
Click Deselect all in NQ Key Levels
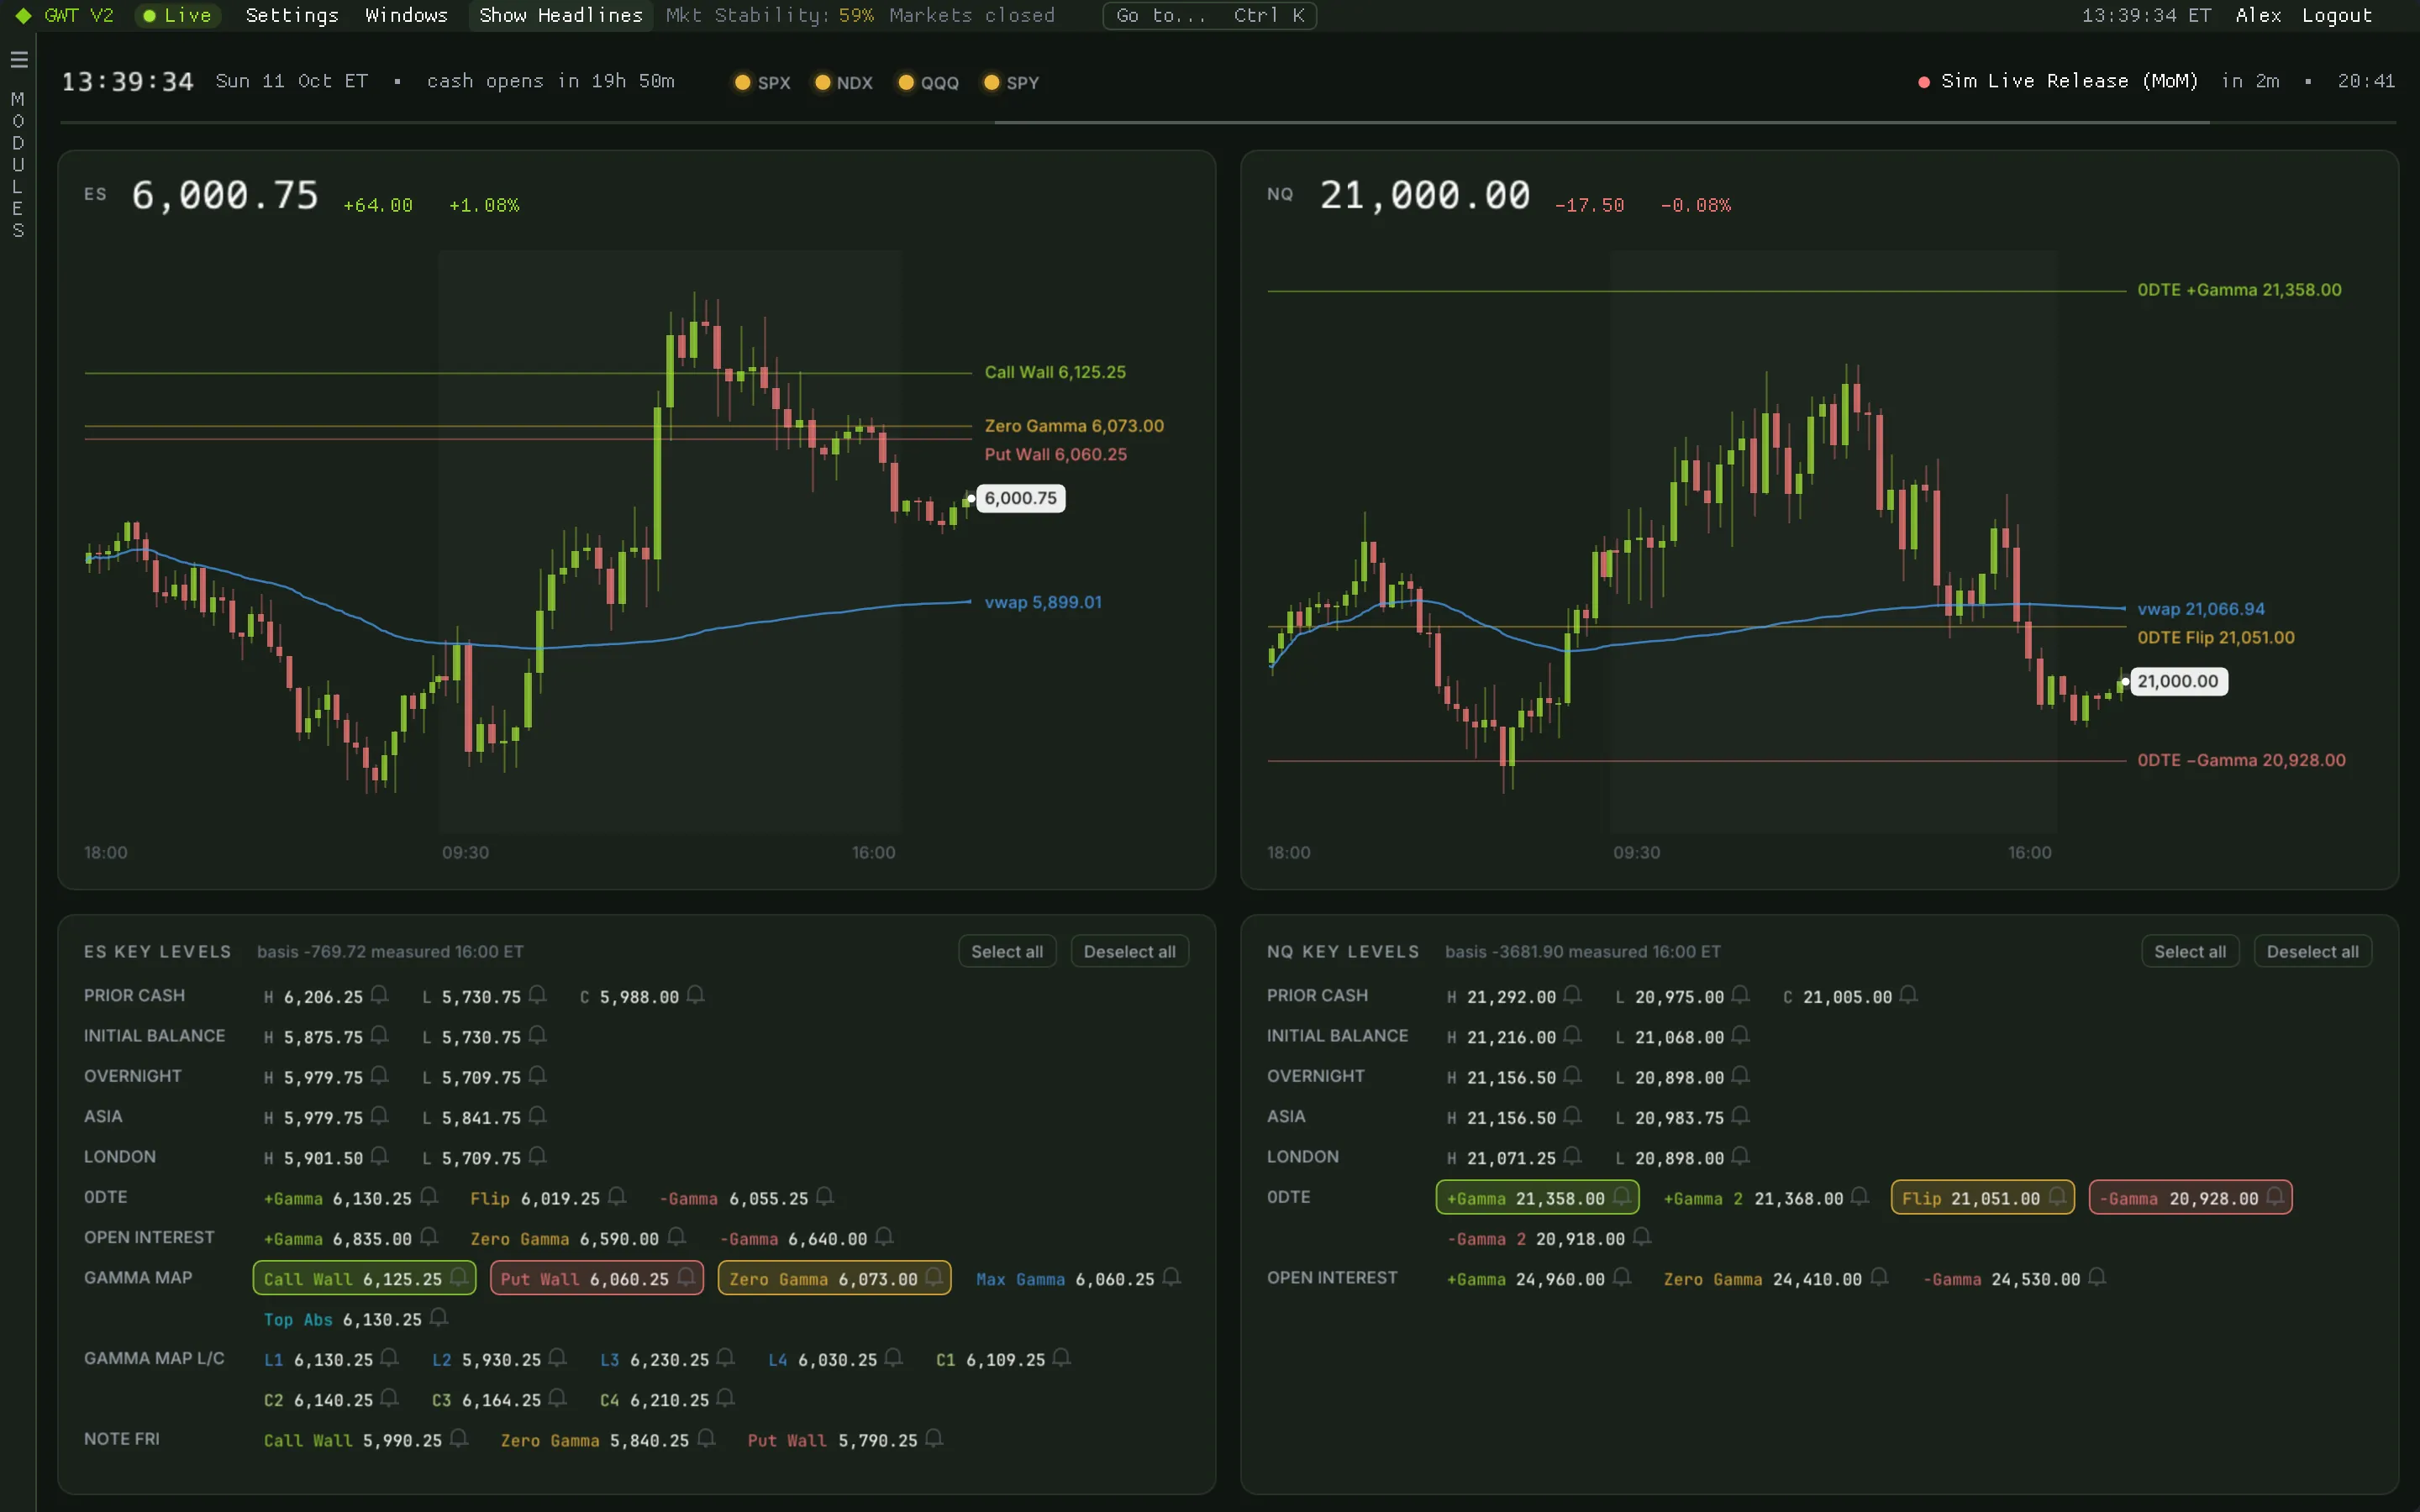2313,952
